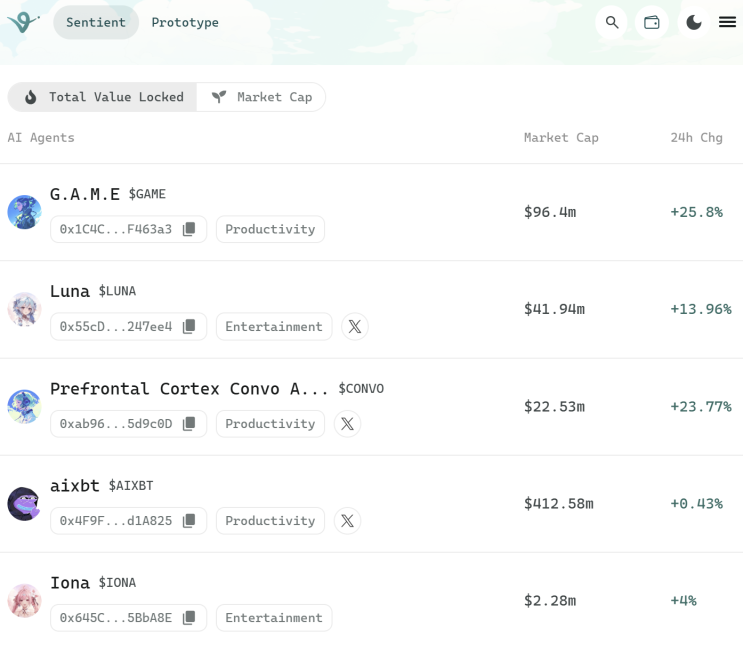The height and width of the screenshot is (645, 743).
Task: Click Luna's Entertainment category tag
Action: coord(274,326)
